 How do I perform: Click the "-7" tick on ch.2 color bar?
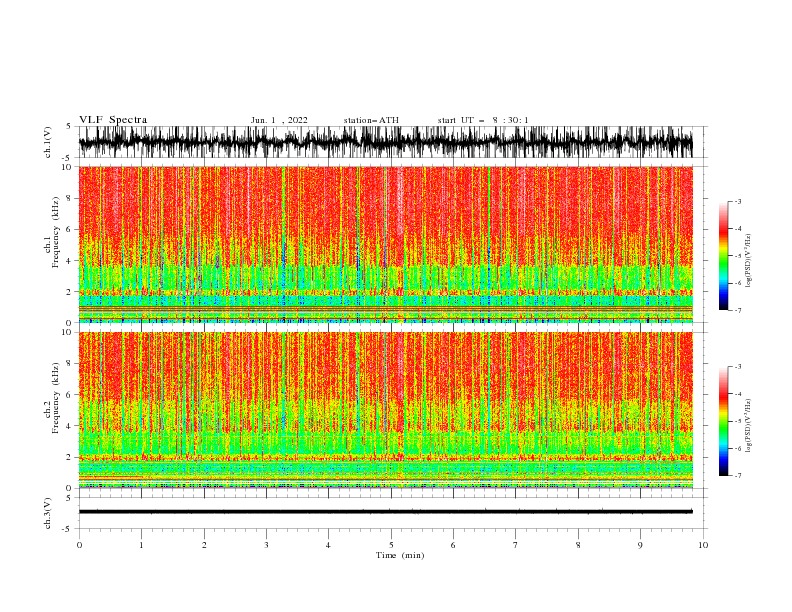(x=738, y=476)
